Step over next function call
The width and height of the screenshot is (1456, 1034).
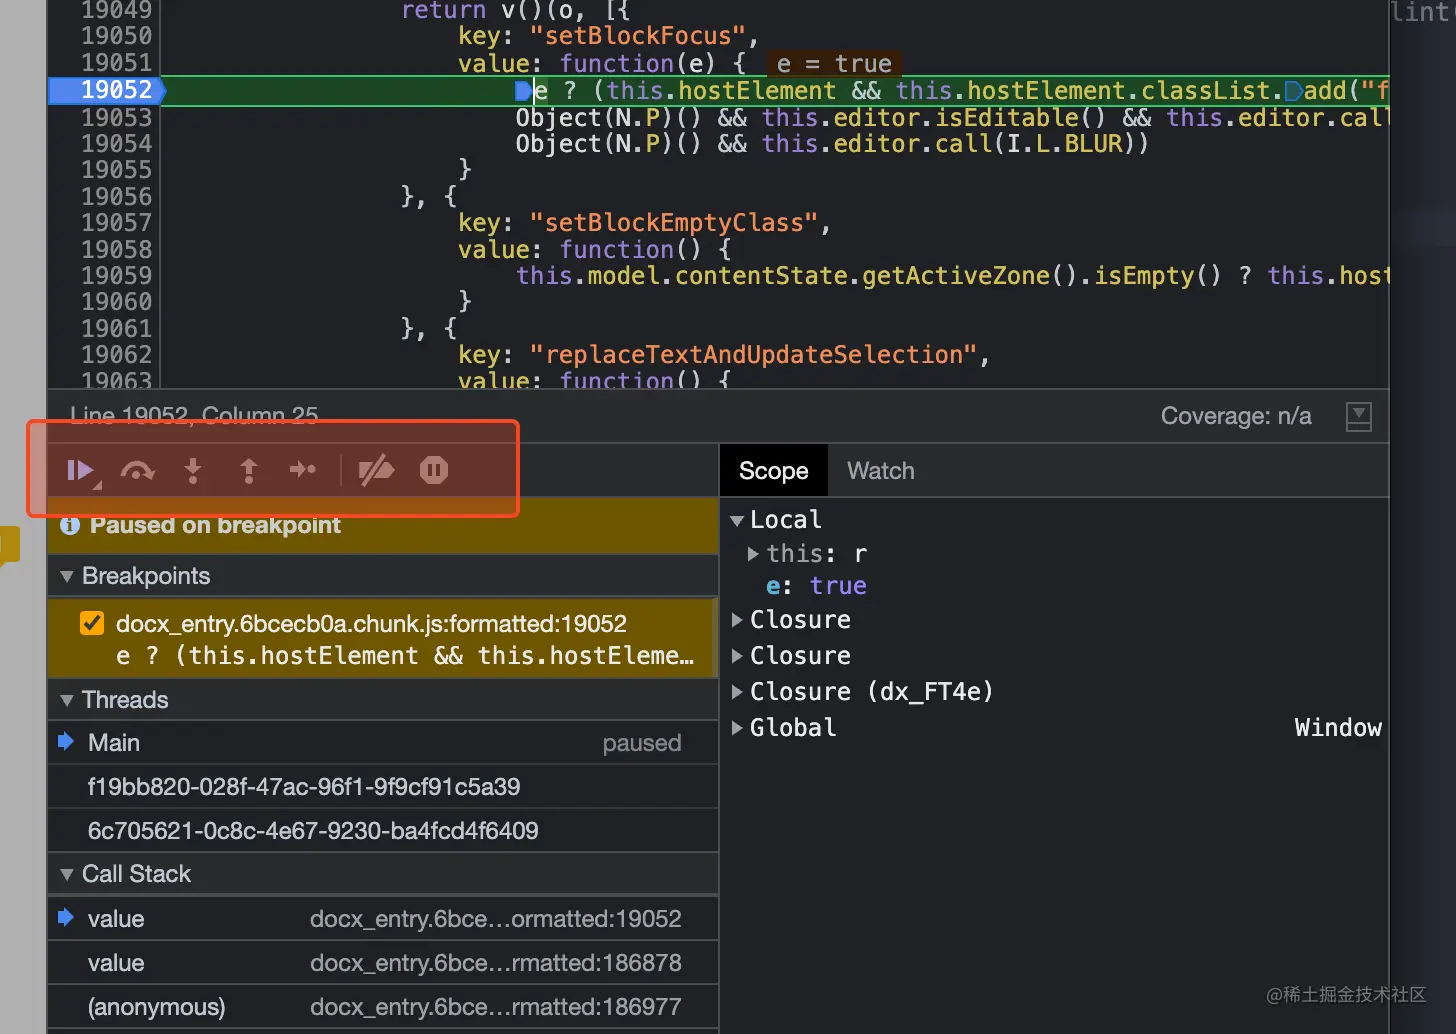point(137,470)
